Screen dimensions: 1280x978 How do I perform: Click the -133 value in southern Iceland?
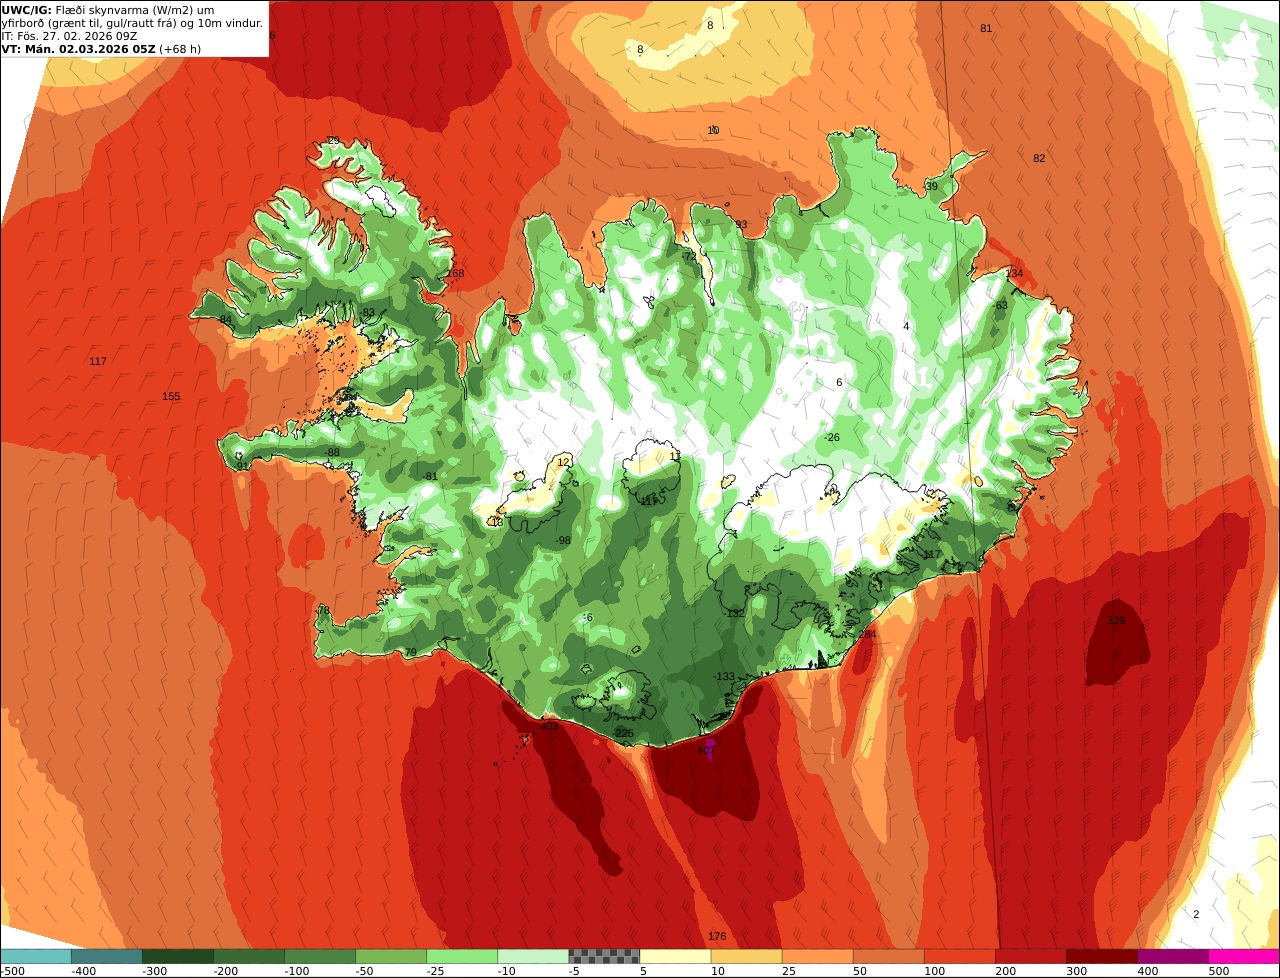tap(724, 677)
